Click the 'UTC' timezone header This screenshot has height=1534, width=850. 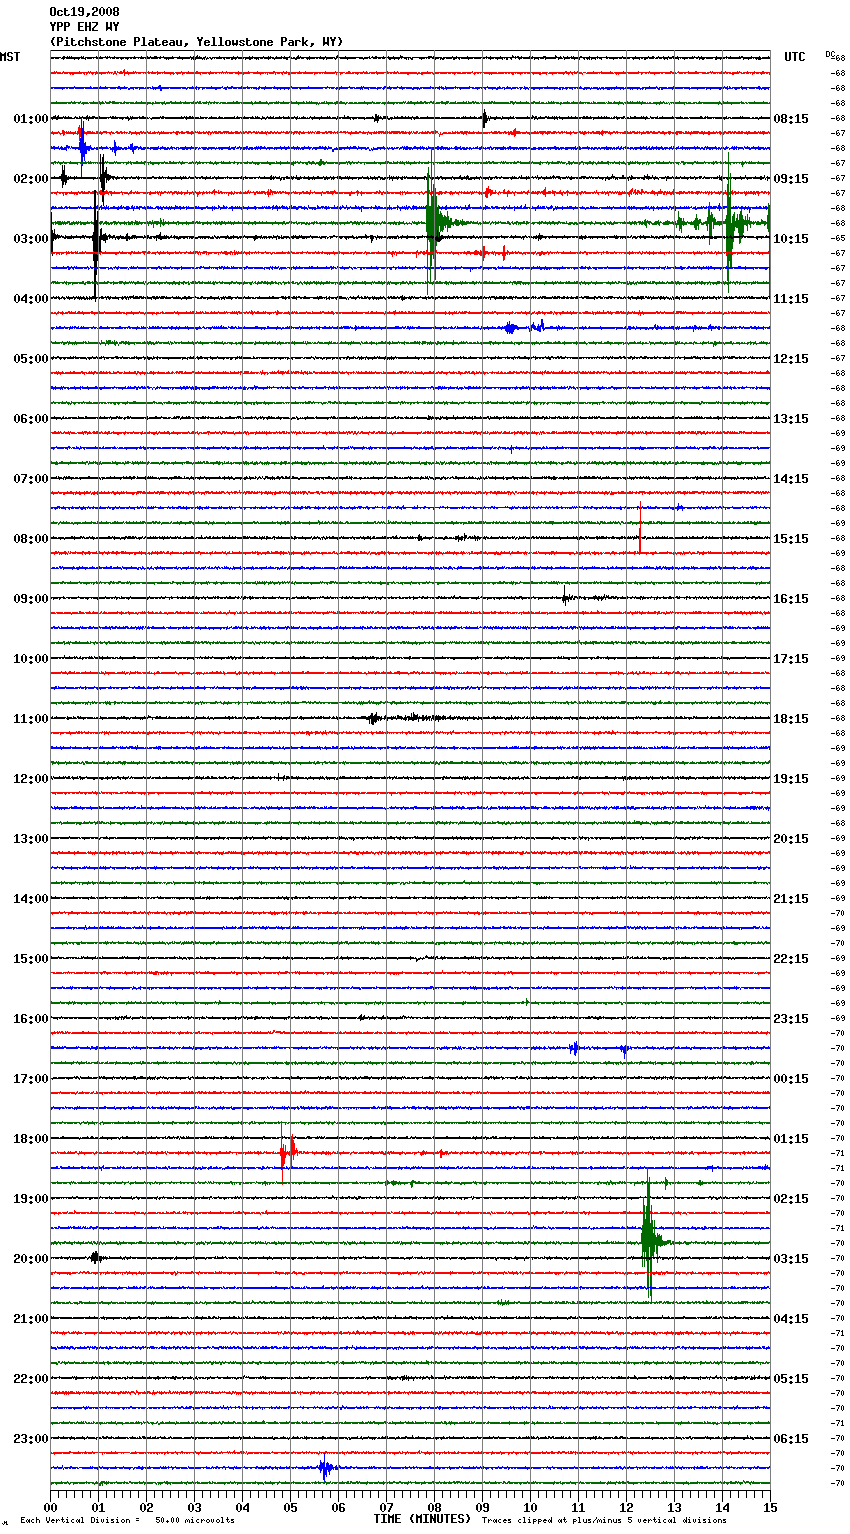795,57
